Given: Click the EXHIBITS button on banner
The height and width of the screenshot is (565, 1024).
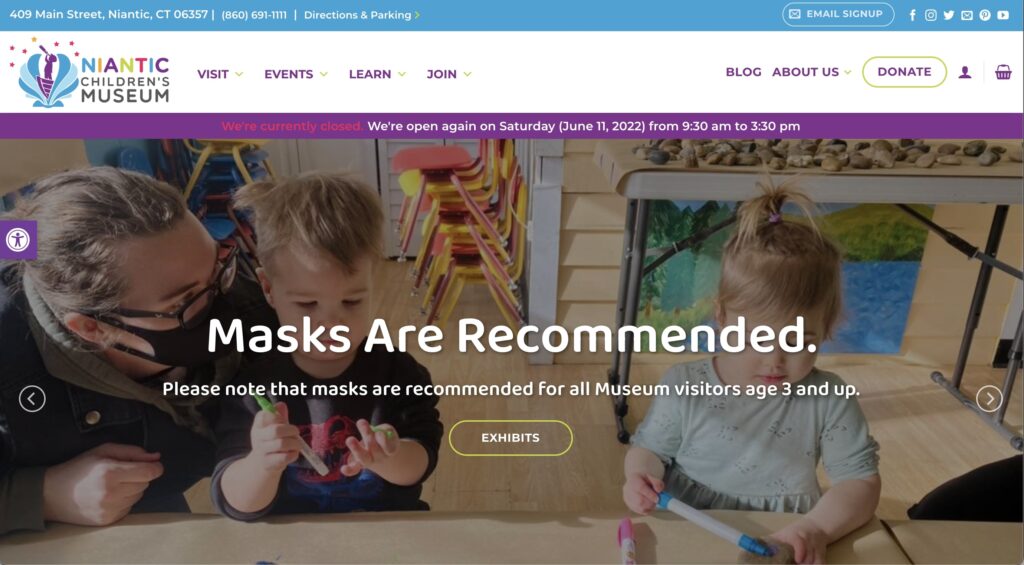Looking at the screenshot, I should pyautogui.click(x=511, y=438).
